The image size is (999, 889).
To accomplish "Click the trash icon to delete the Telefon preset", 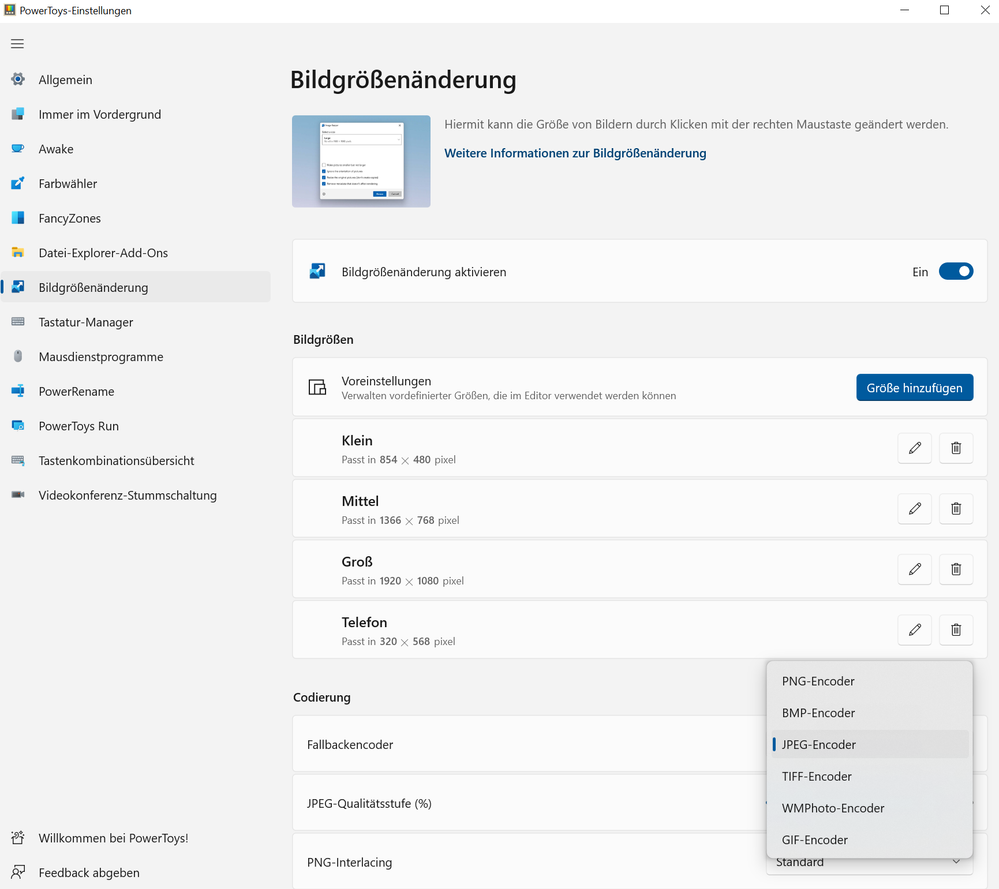I will pyautogui.click(x=955, y=629).
